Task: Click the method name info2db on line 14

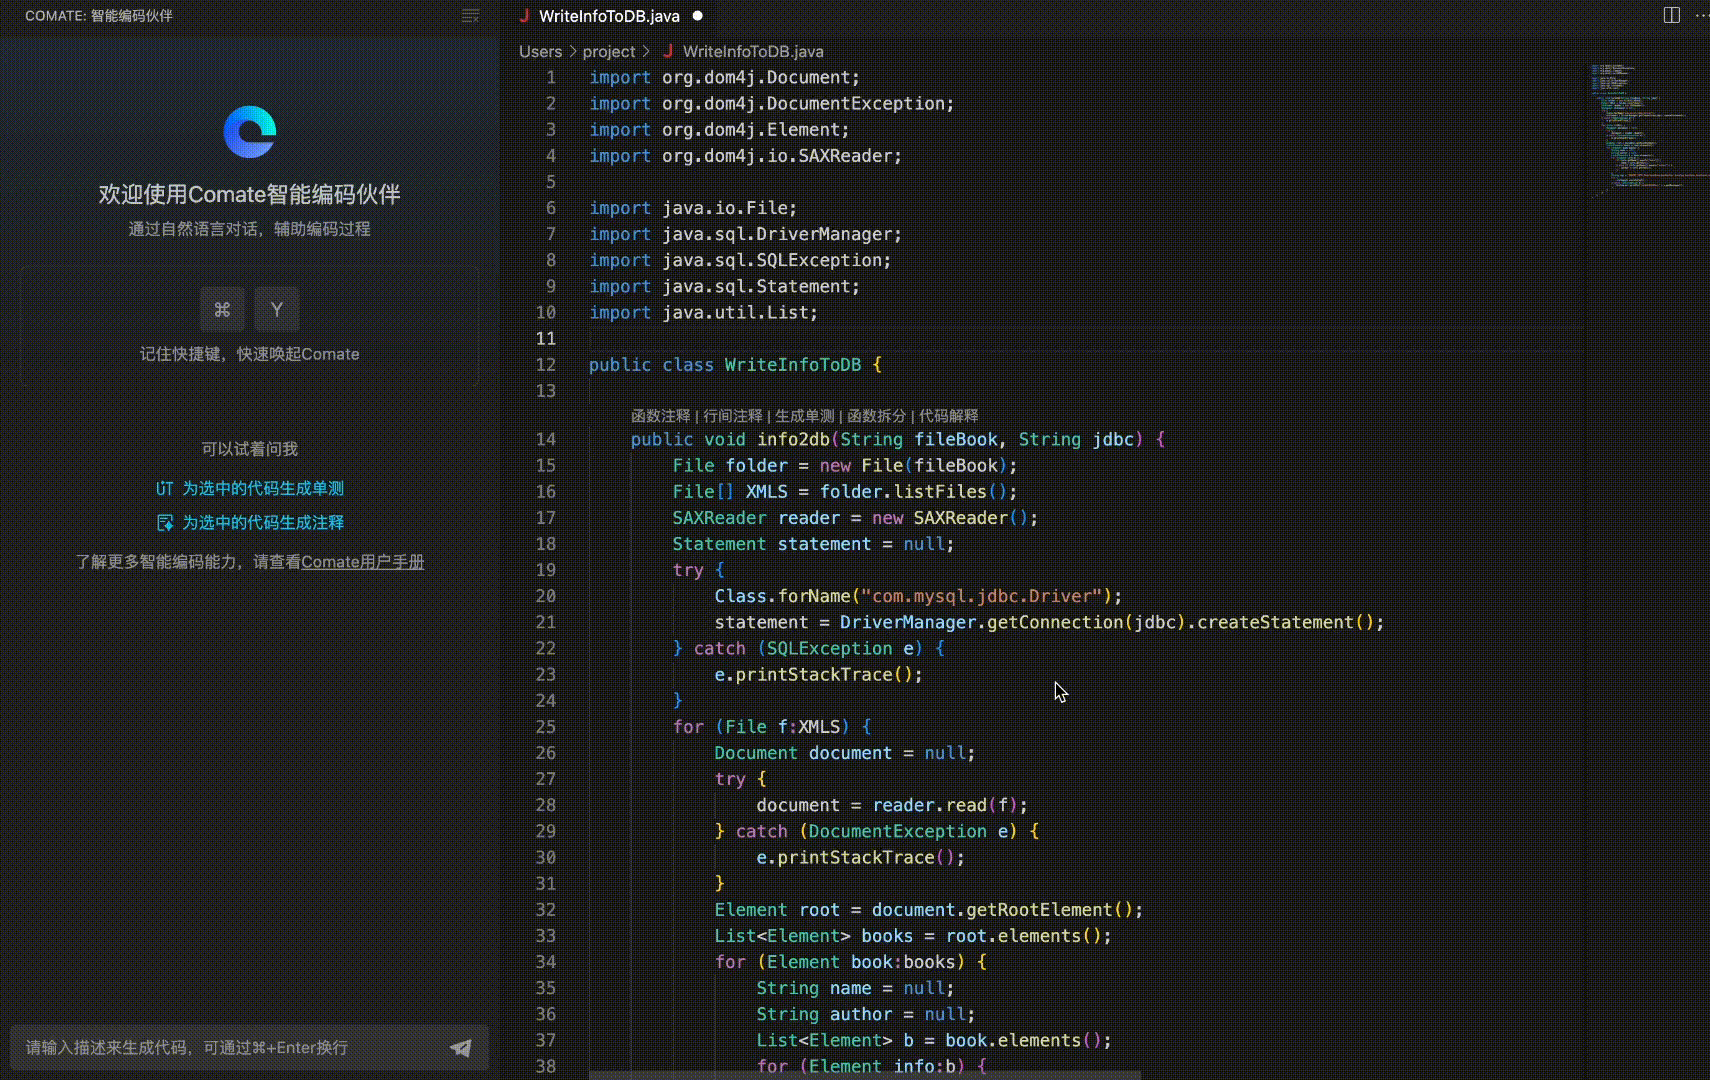Action: (x=794, y=439)
